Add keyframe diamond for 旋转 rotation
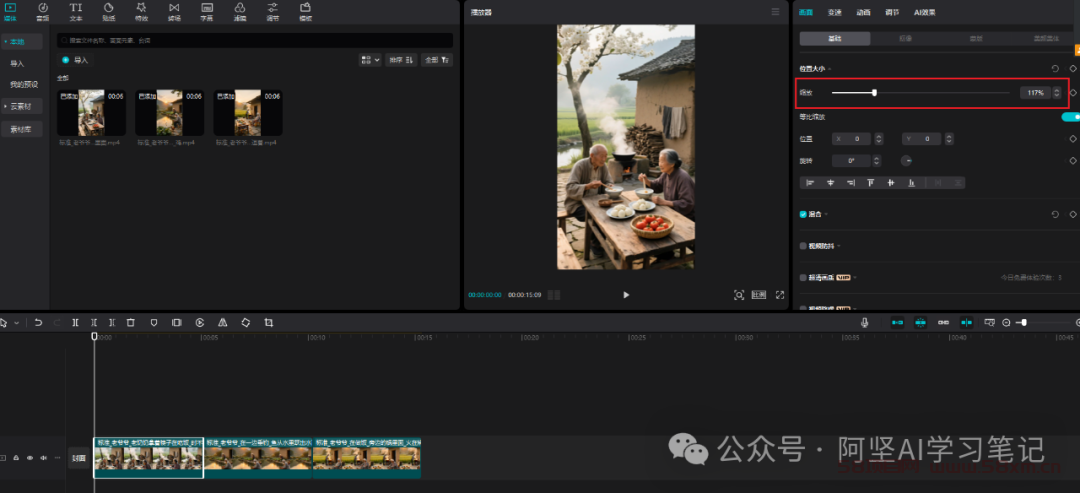Screen dimensions: 1080x493 [x=1072, y=160]
